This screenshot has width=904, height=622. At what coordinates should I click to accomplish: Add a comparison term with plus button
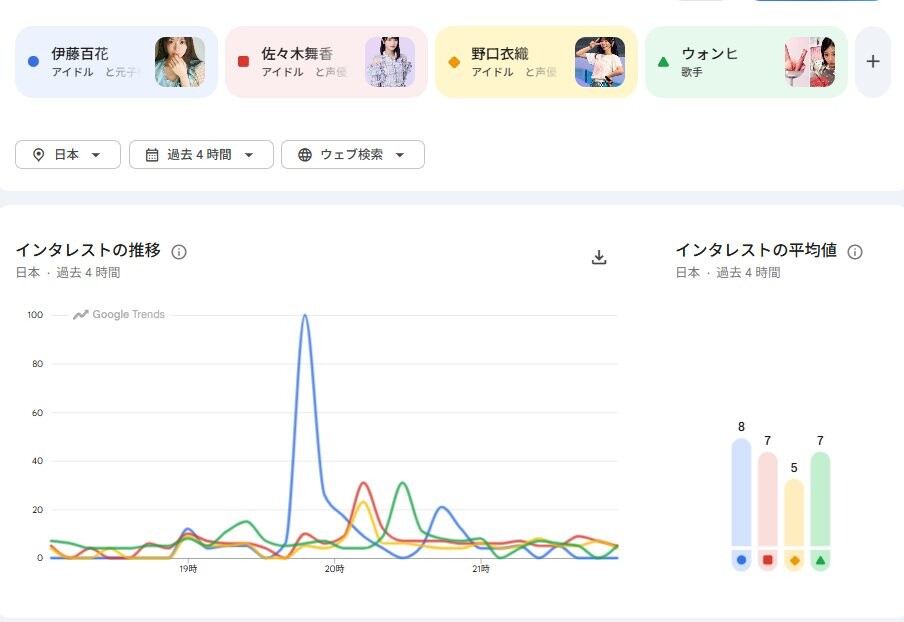point(872,62)
